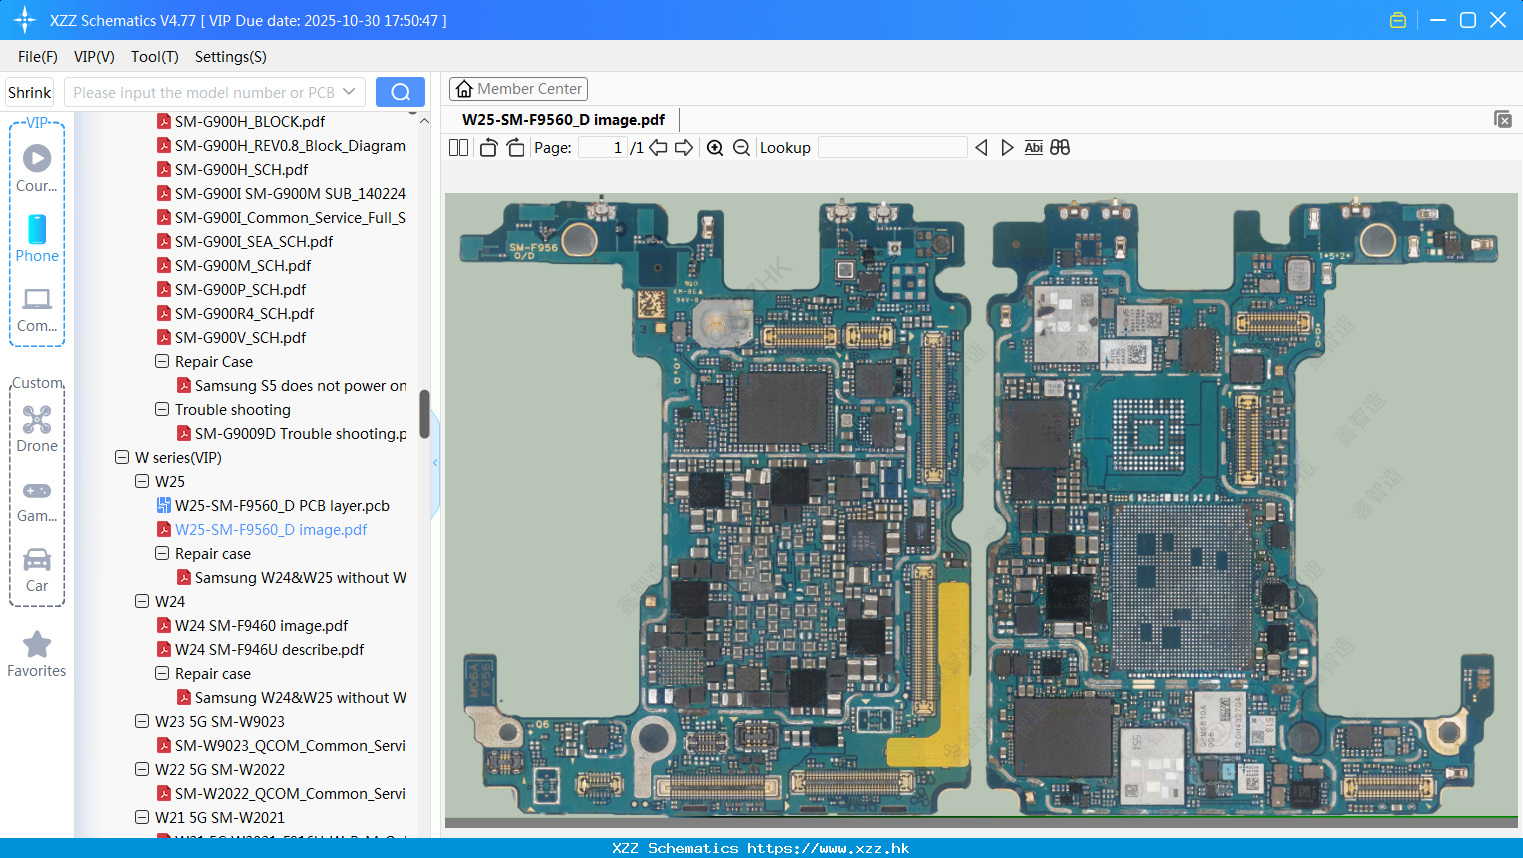
Task: Collapse the Repair case node under W25
Action: tap(162, 553)
